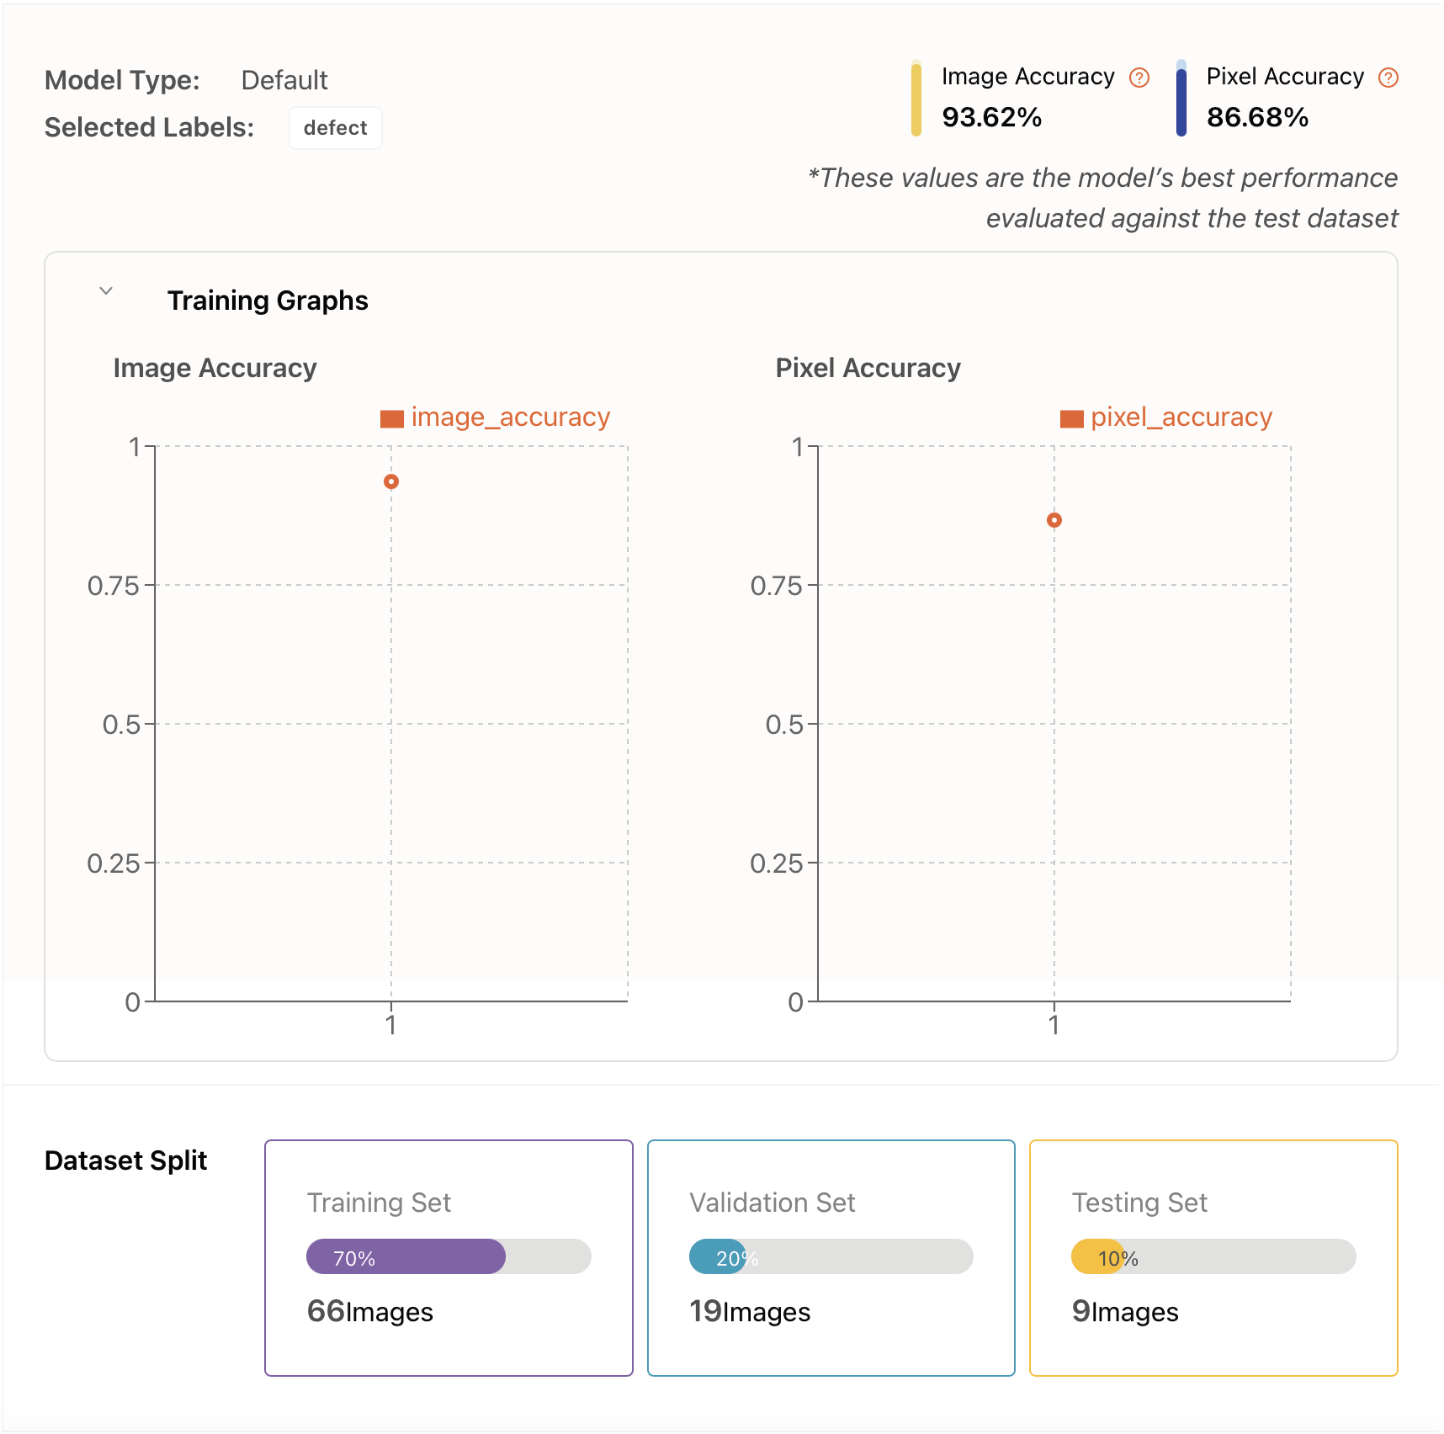Click the orange pixel_accuracy legend swatch
1444x1434 pixels.
point(1071,419)
